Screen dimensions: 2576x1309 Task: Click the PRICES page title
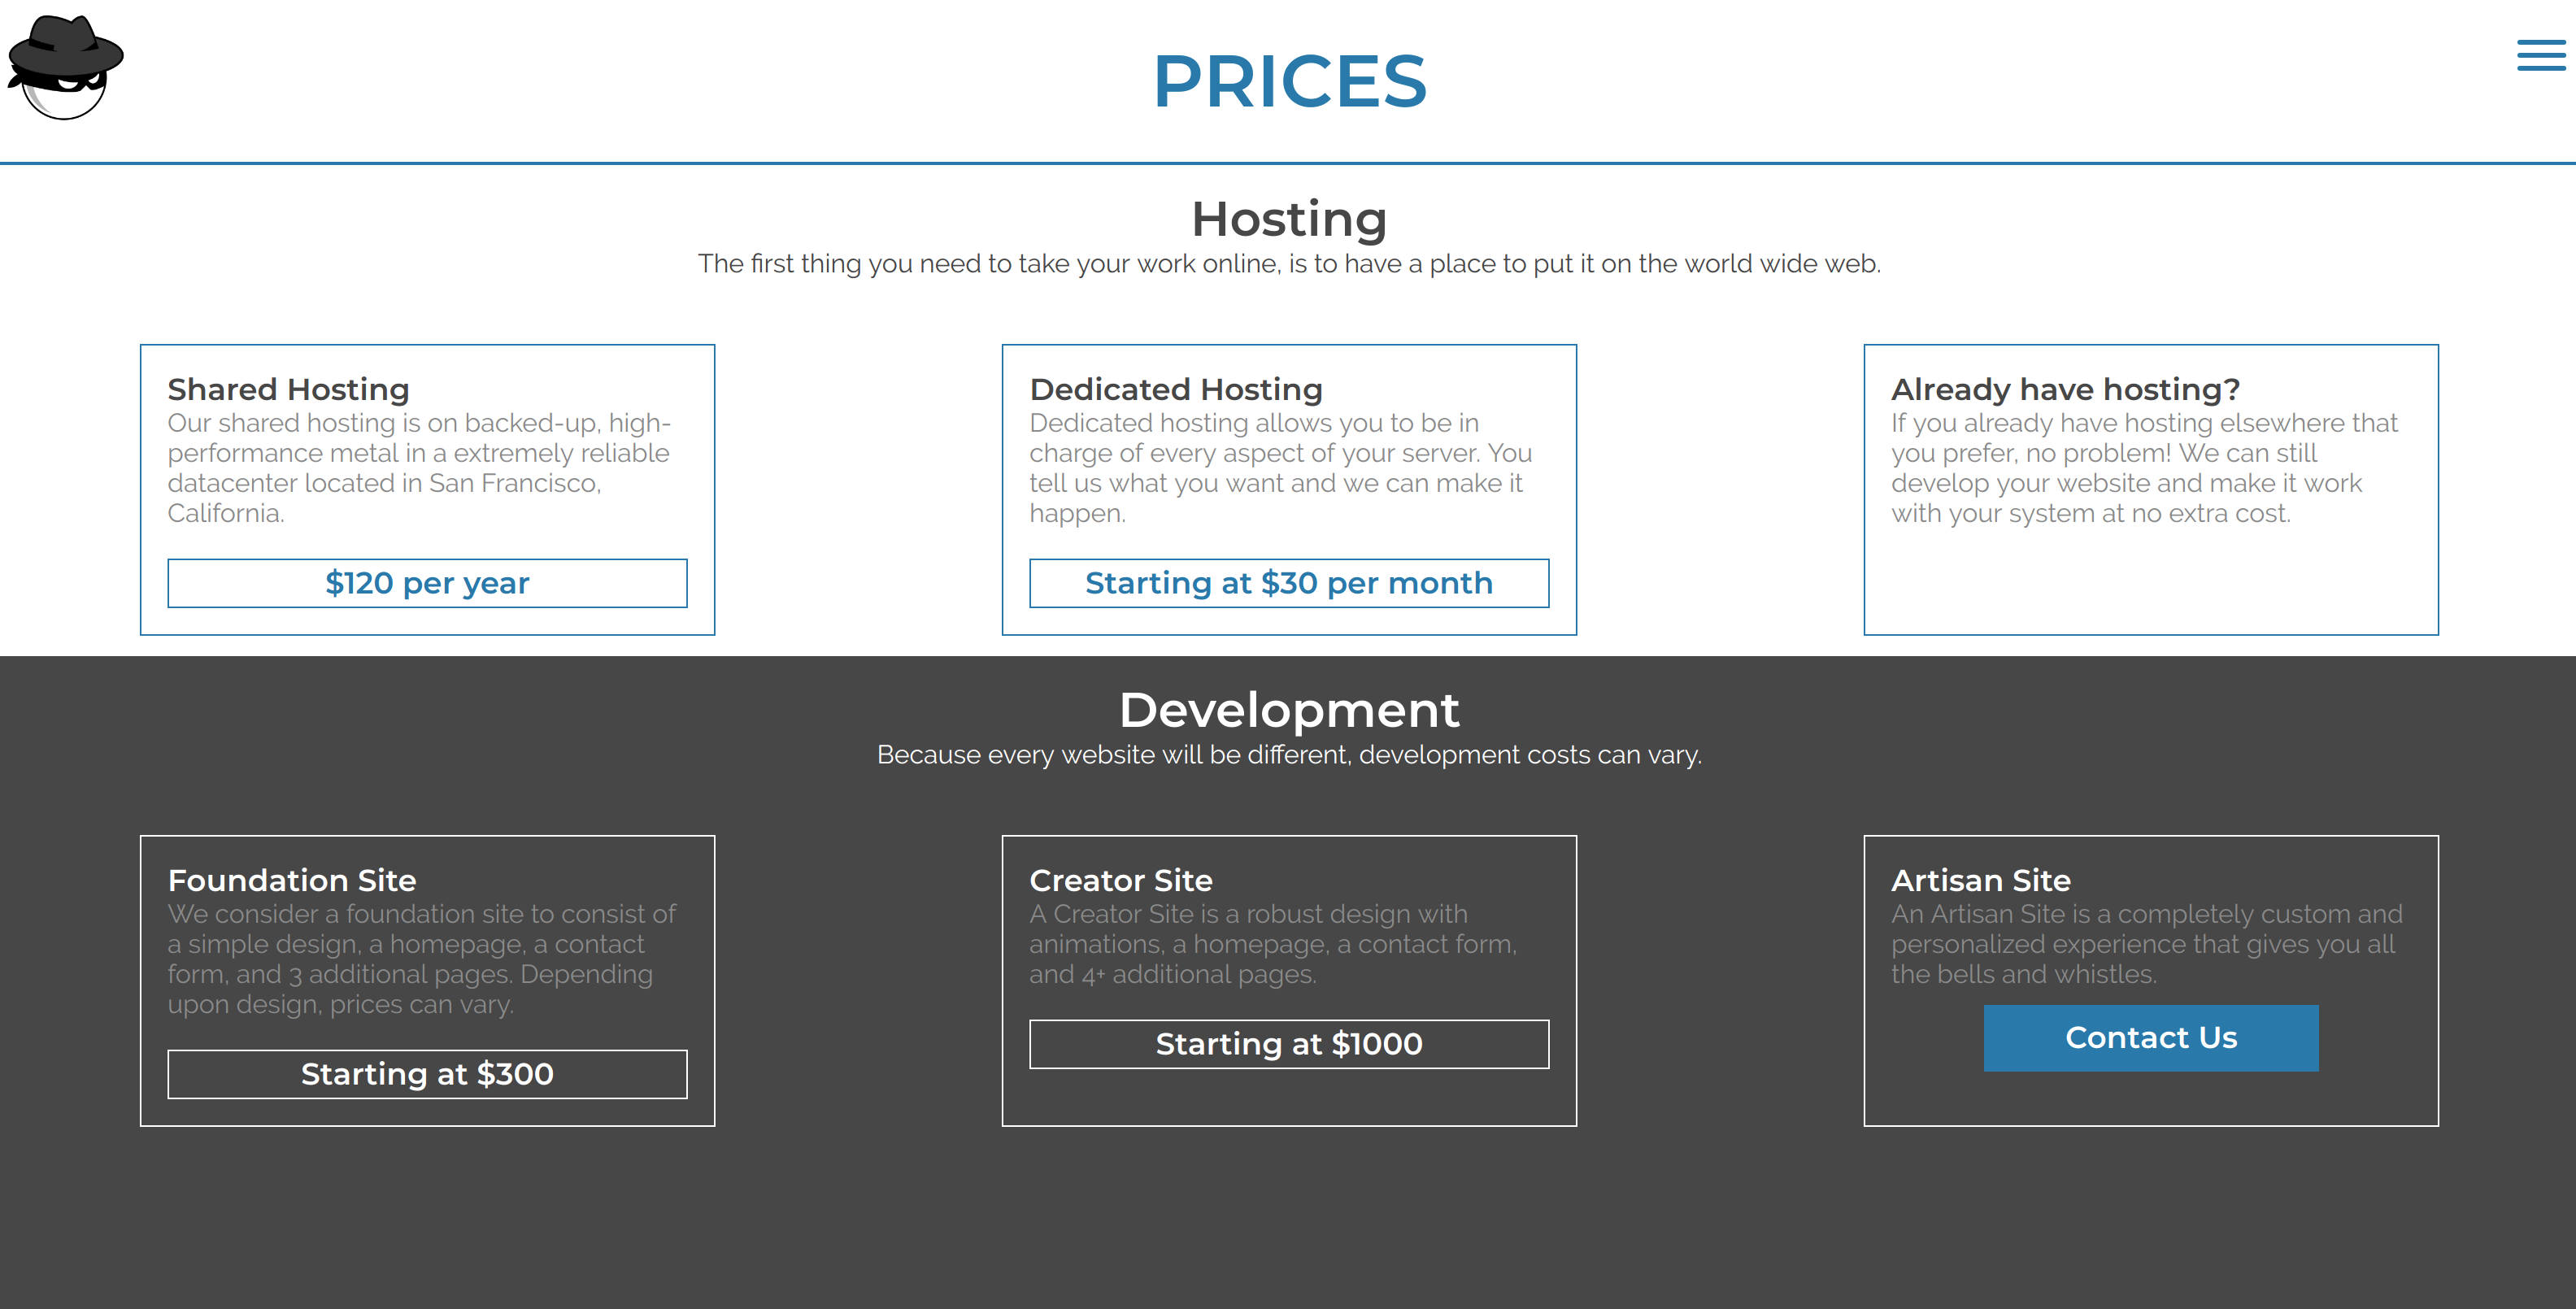pyautogui.click(x=1289, y=81)
